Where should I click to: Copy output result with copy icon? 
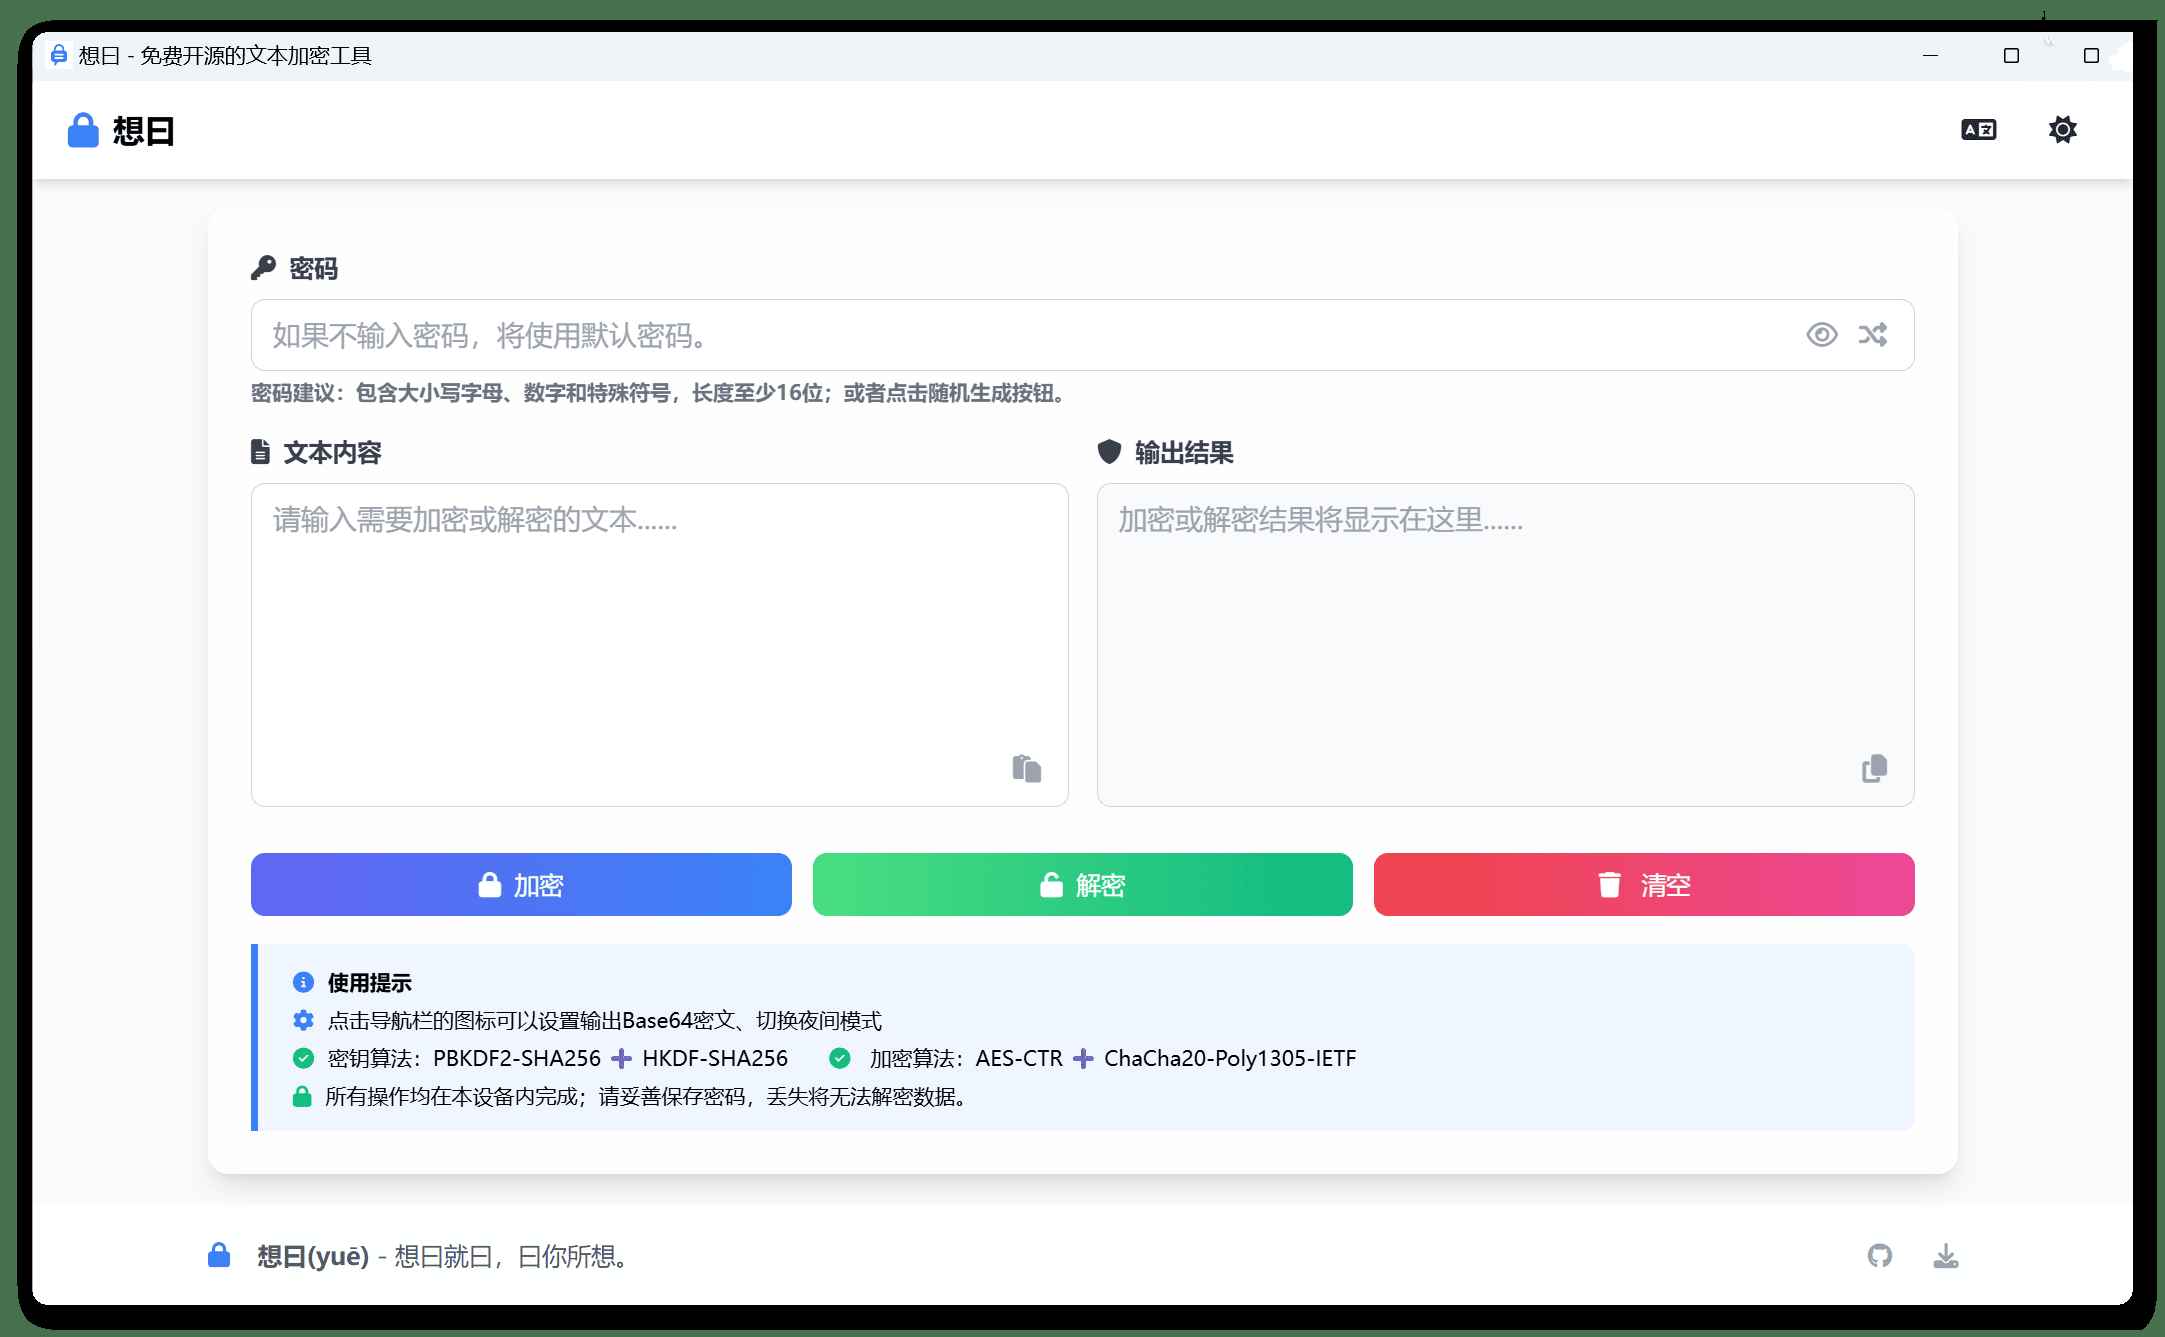[1874, 768]
